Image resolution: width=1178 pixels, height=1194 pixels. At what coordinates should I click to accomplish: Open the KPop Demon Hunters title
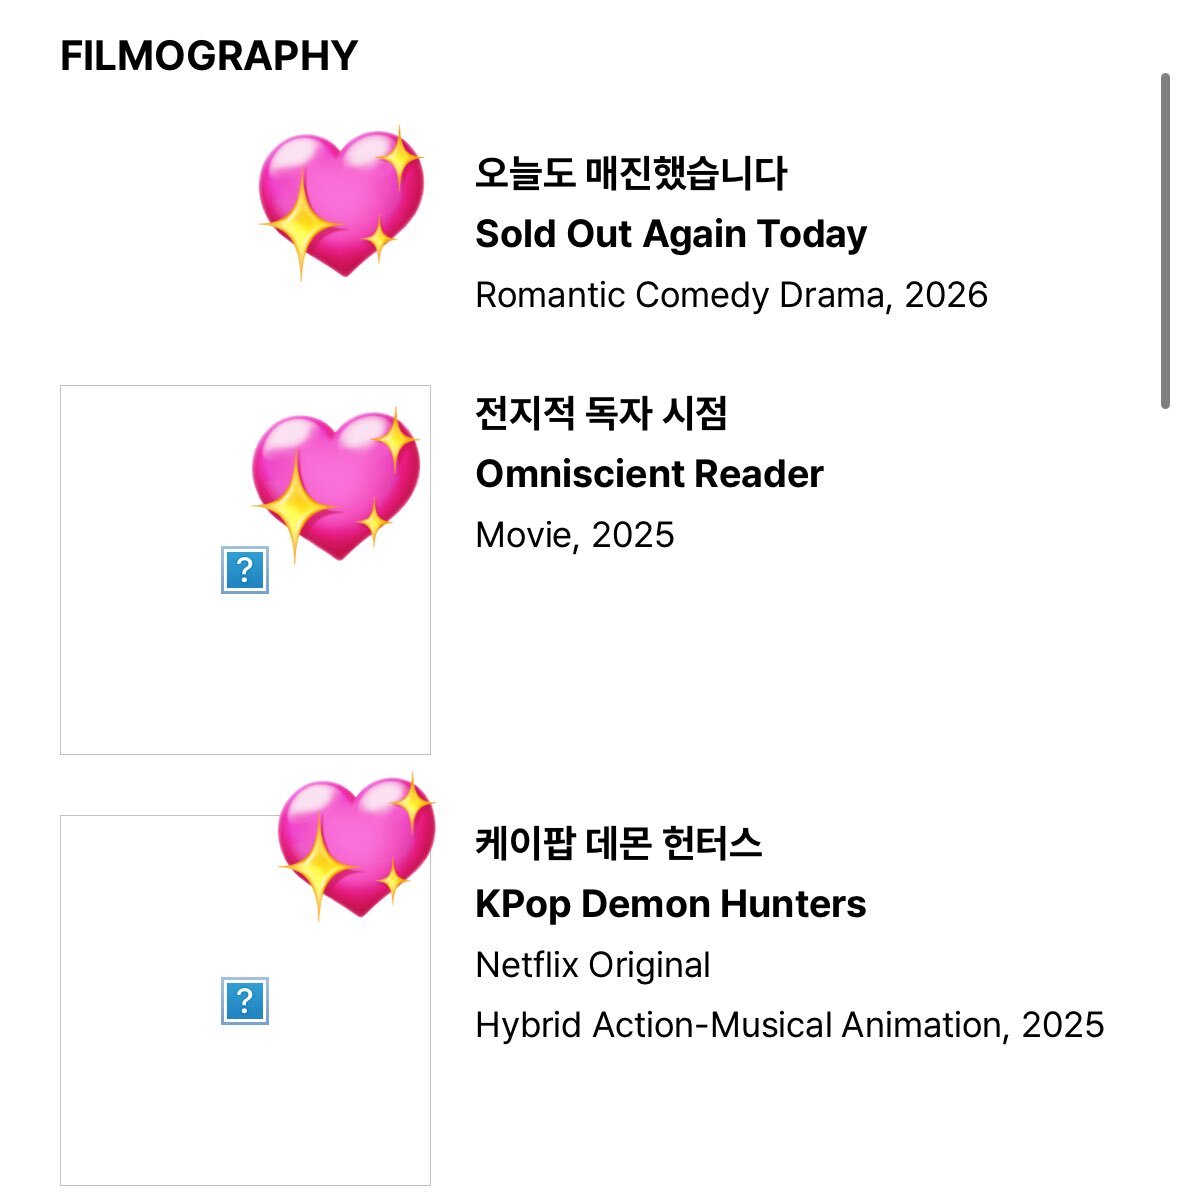coord(670,904)
